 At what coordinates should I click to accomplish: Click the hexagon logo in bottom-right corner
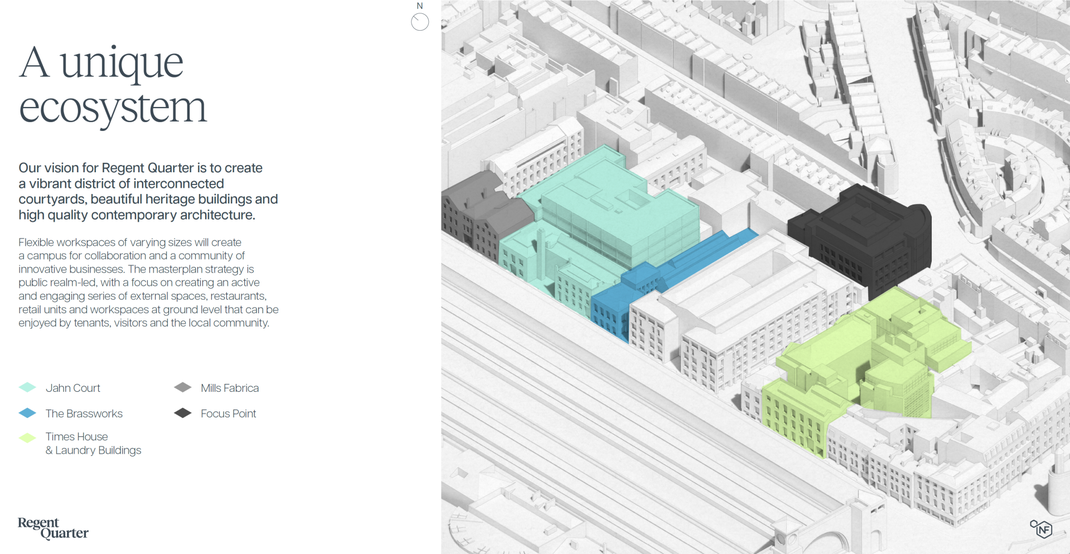[x=1042, y=529]
